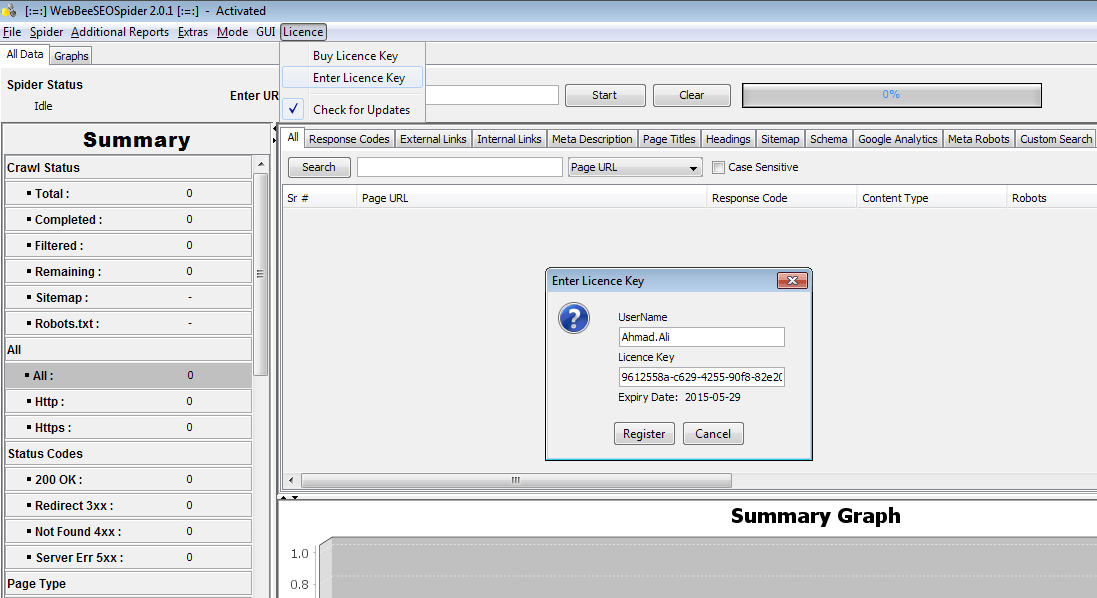Sort by the Robots column header
Screen dimensions: 1097x598
click(x=1052, y=198)
